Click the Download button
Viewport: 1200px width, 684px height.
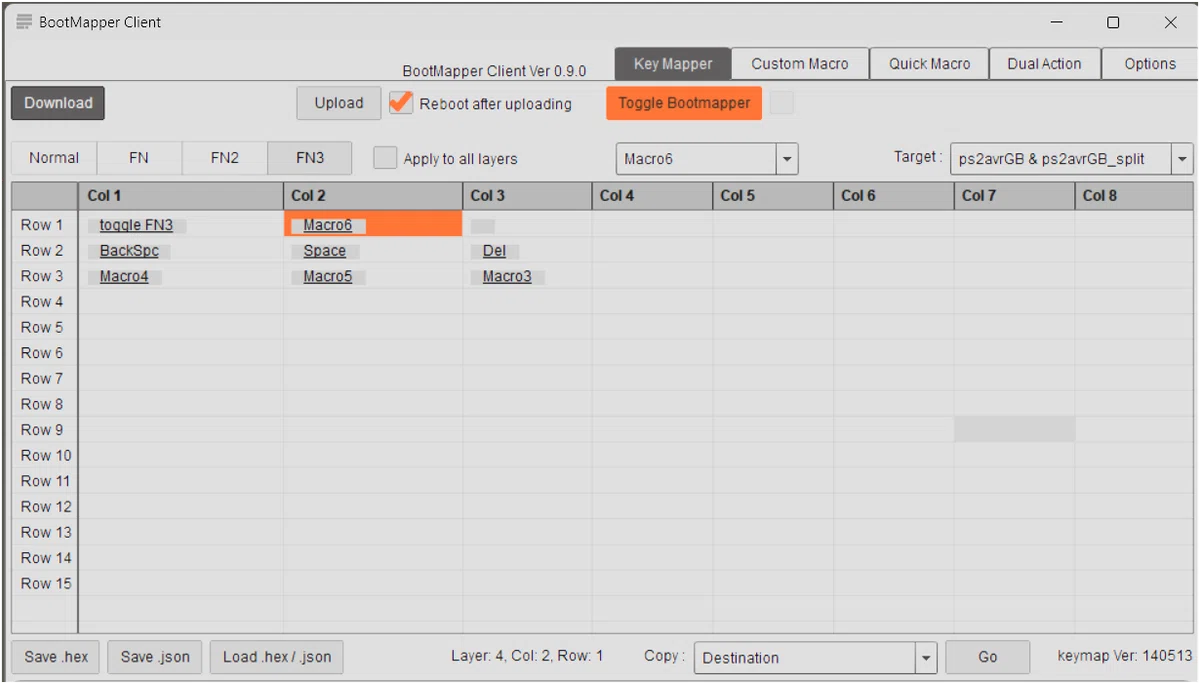coord(58,103)
